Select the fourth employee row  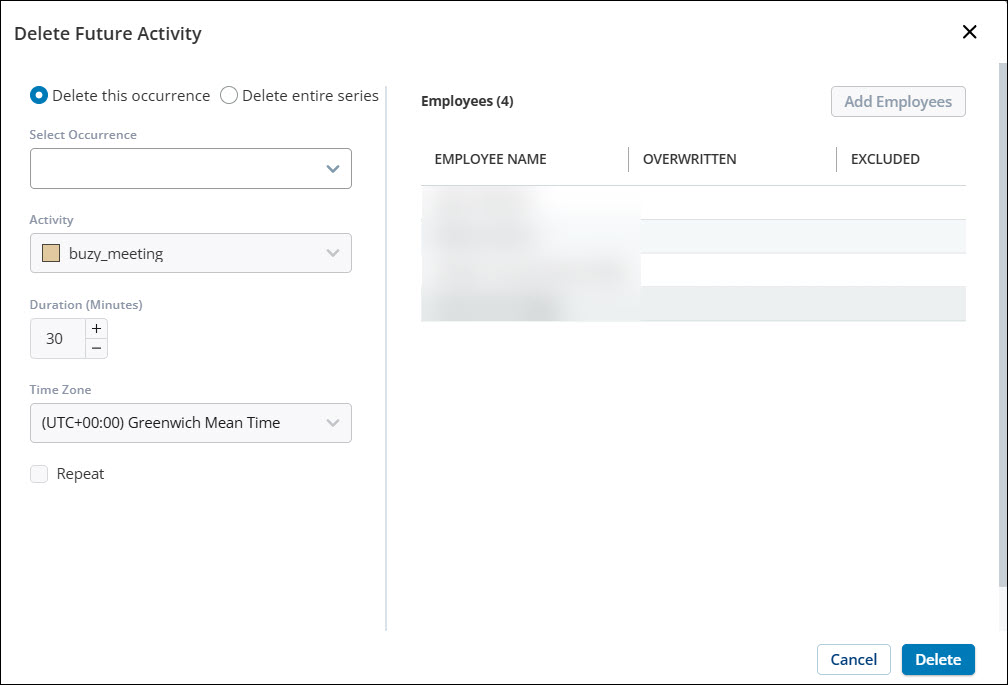[x=693, y=304]
